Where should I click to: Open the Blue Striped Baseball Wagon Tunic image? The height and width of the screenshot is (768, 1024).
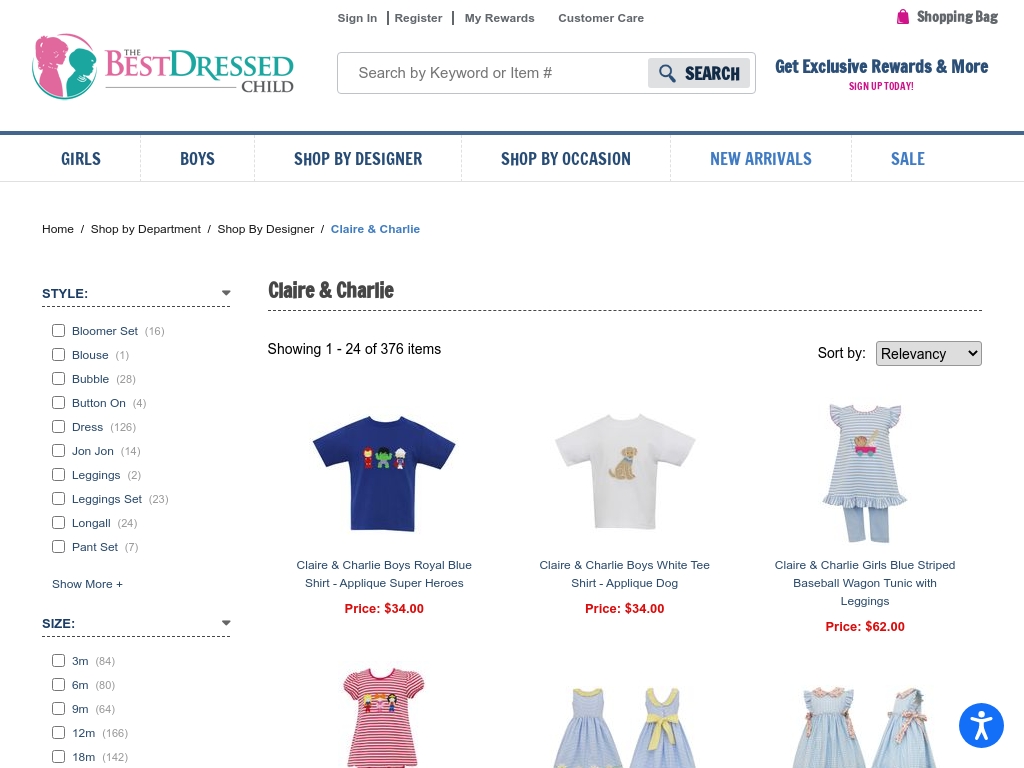click(865, 473)
